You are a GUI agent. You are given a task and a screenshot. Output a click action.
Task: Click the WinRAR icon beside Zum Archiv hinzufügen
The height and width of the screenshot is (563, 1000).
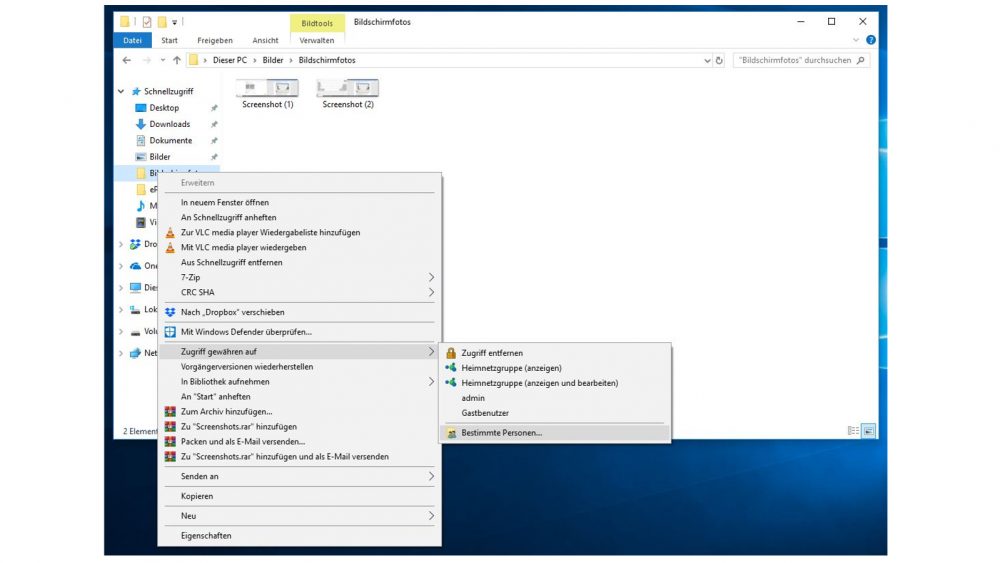170,412
